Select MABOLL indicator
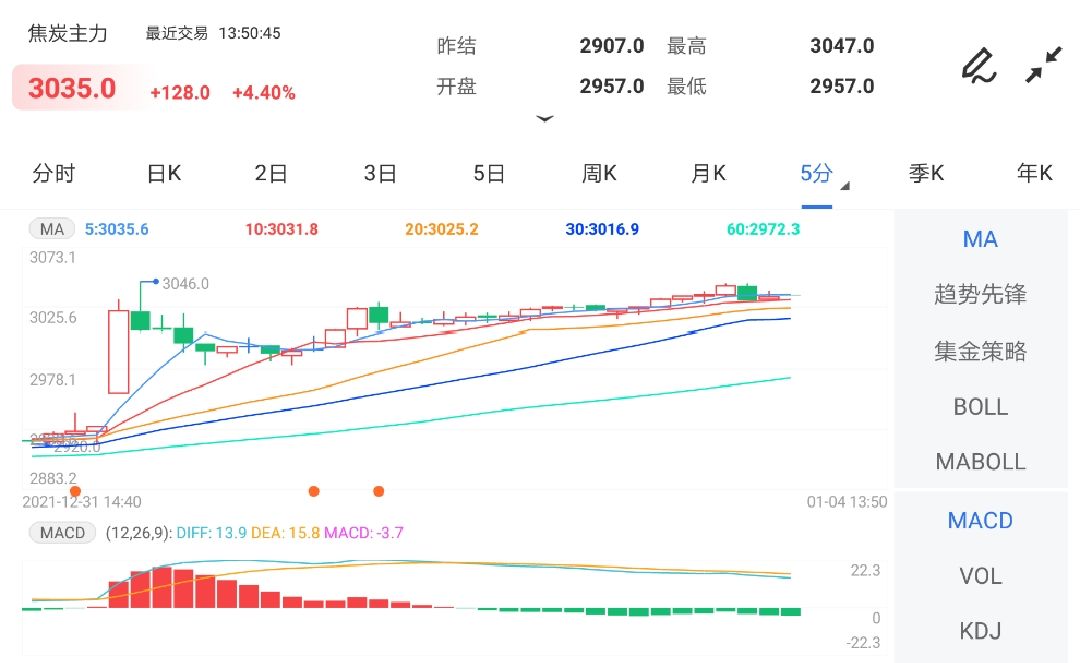 click(981, 461)
